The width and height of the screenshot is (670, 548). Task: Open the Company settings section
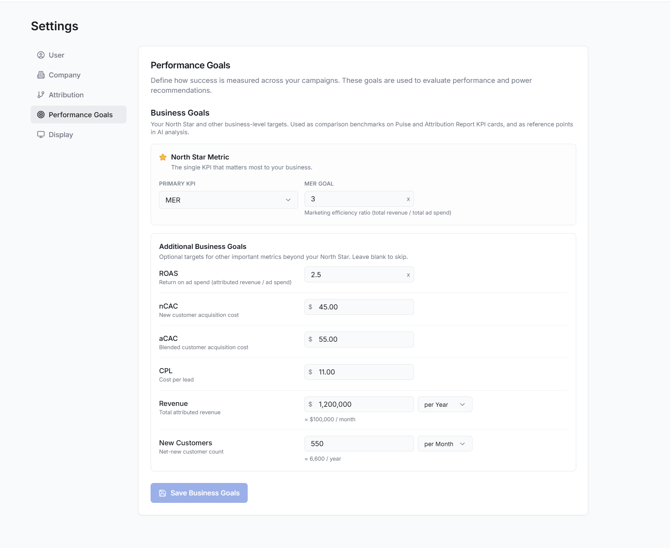(79, 75)
